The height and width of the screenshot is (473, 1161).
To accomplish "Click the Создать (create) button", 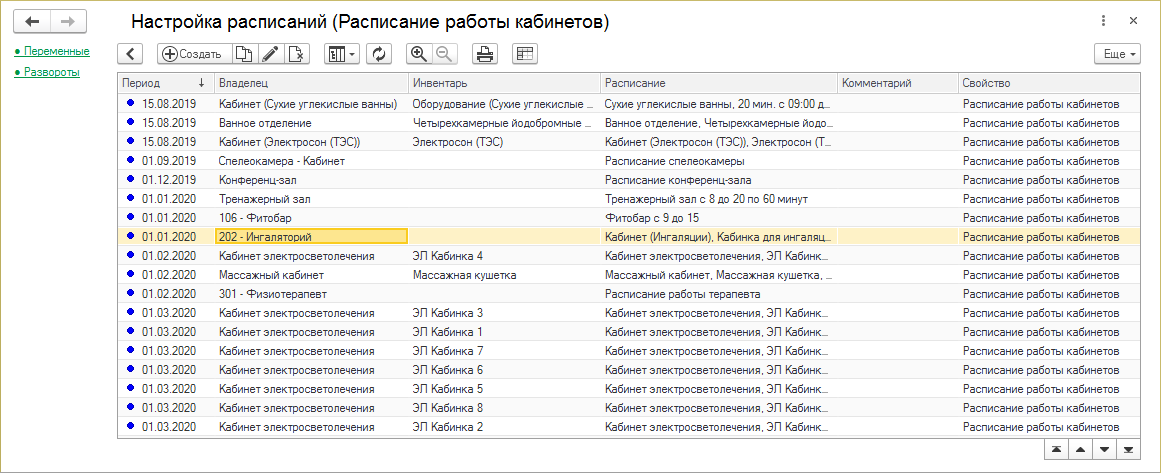I will coord(192,54).
